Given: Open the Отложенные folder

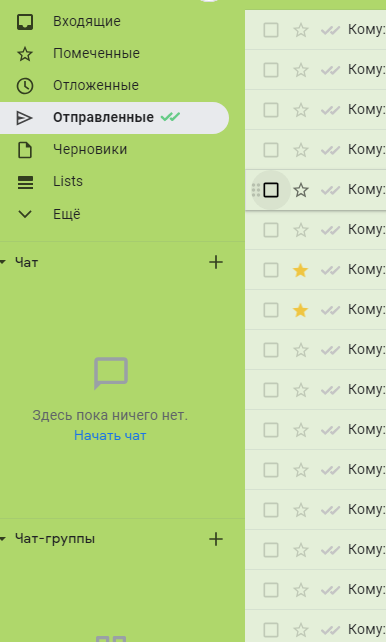Looking at the screenshot, I should pos(96,85).
